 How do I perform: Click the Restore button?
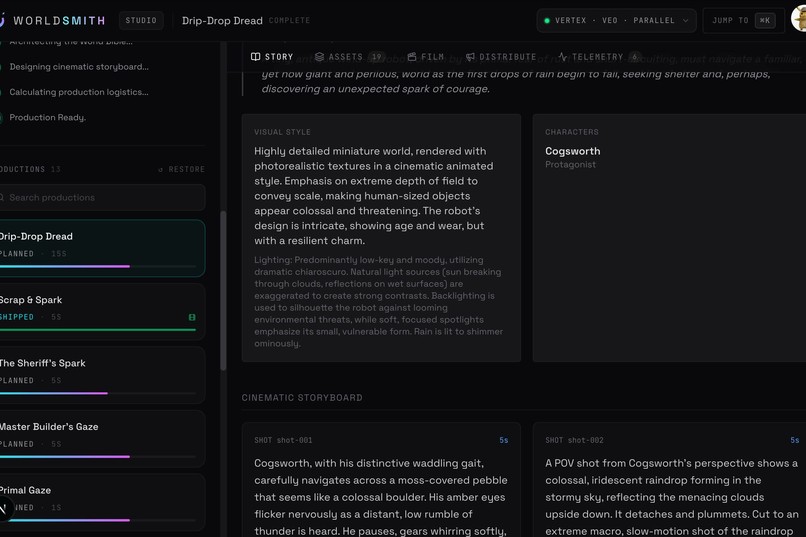point(181,170)
